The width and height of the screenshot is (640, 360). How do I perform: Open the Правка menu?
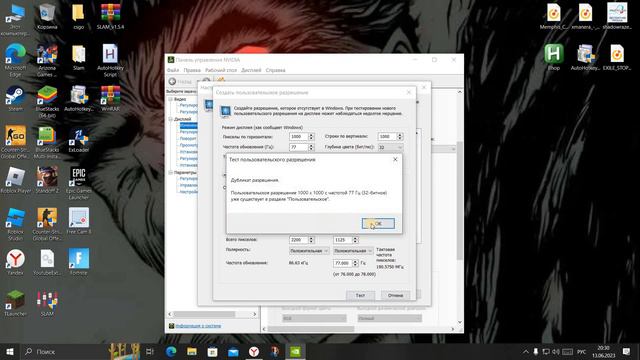(x=192, y=70)
